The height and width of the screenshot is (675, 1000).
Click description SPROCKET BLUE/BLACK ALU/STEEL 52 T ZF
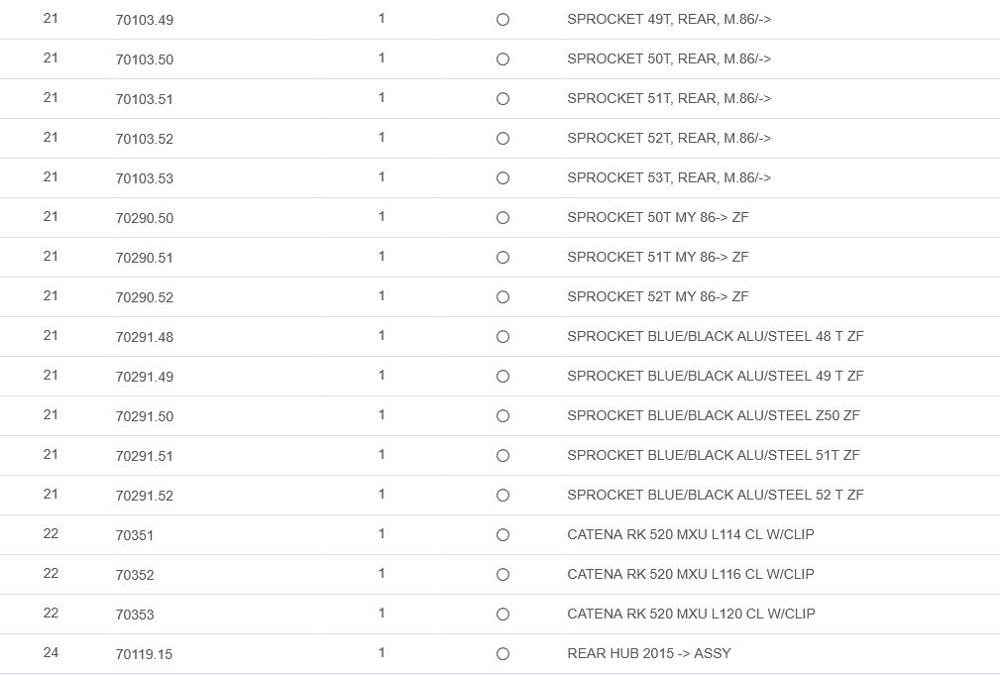point(715,494)
